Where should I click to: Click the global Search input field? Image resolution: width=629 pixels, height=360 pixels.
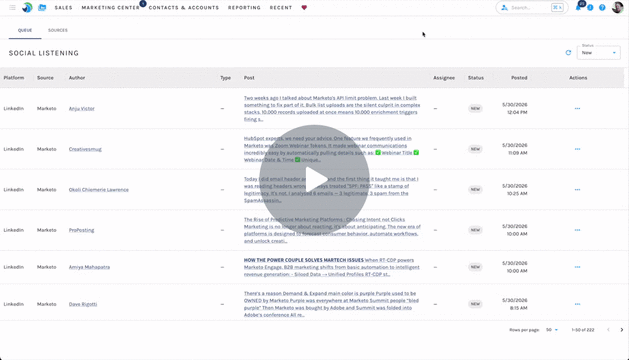click(x=529, y=8)
